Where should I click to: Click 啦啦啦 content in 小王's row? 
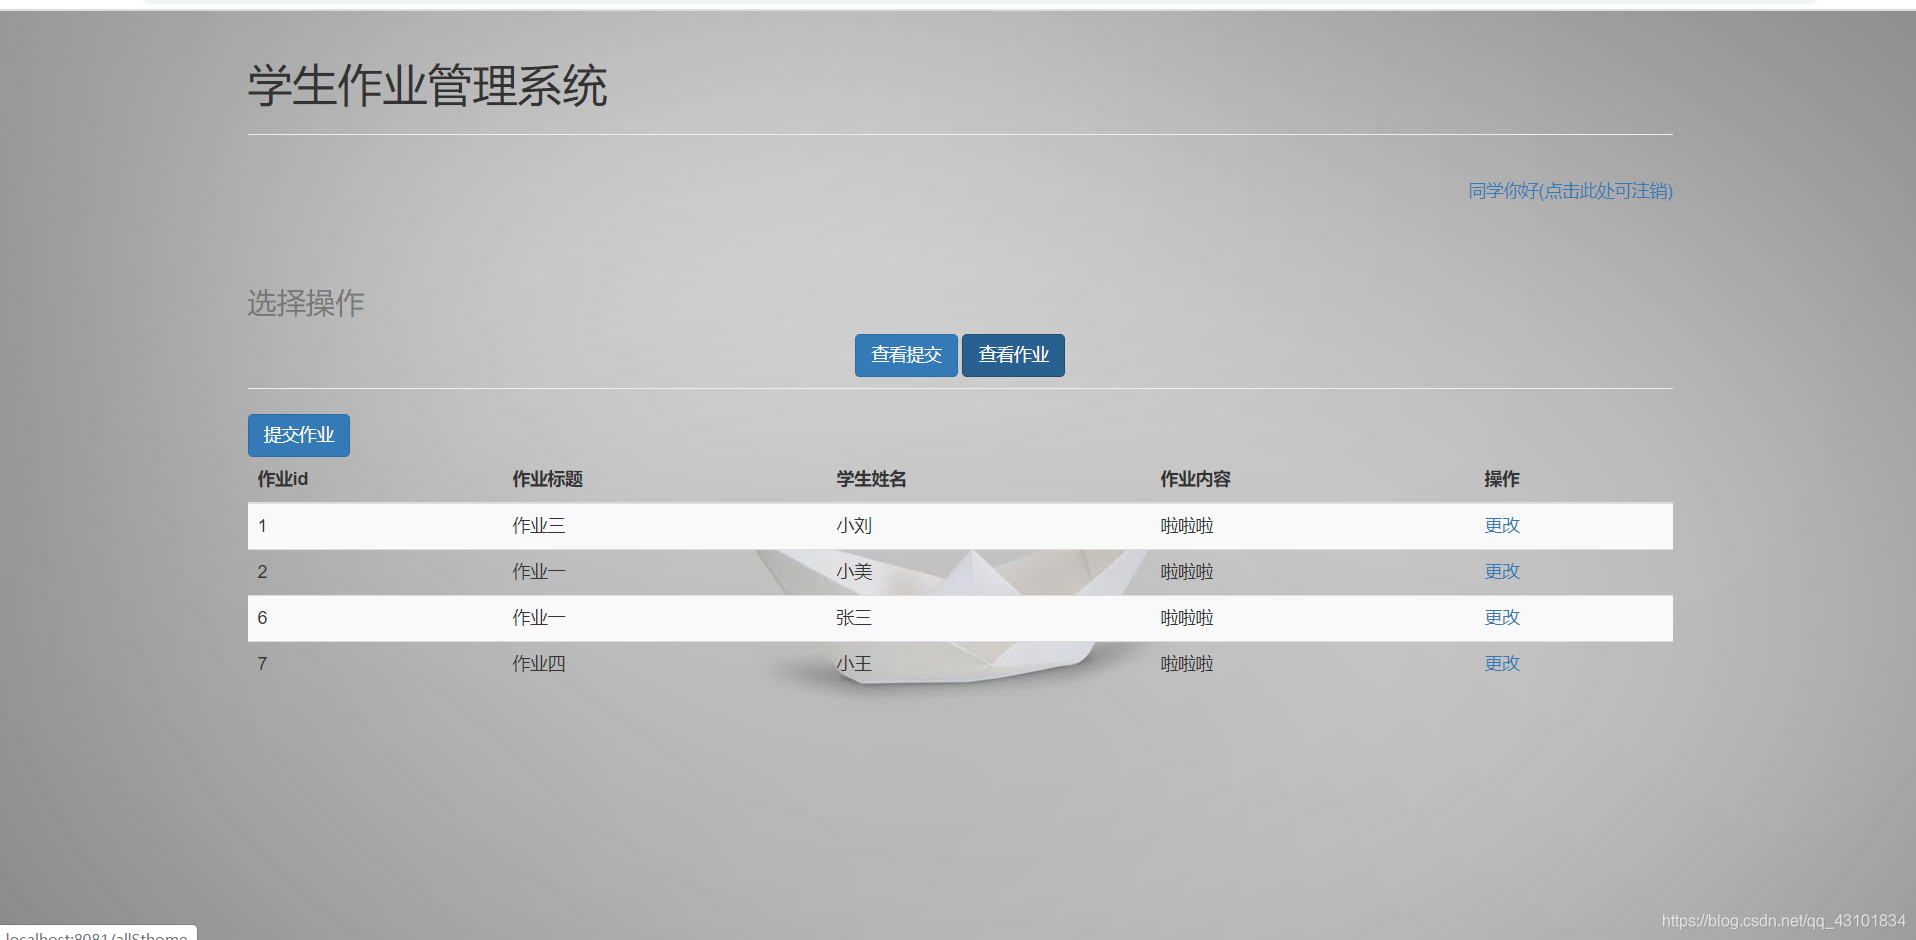1187,664
